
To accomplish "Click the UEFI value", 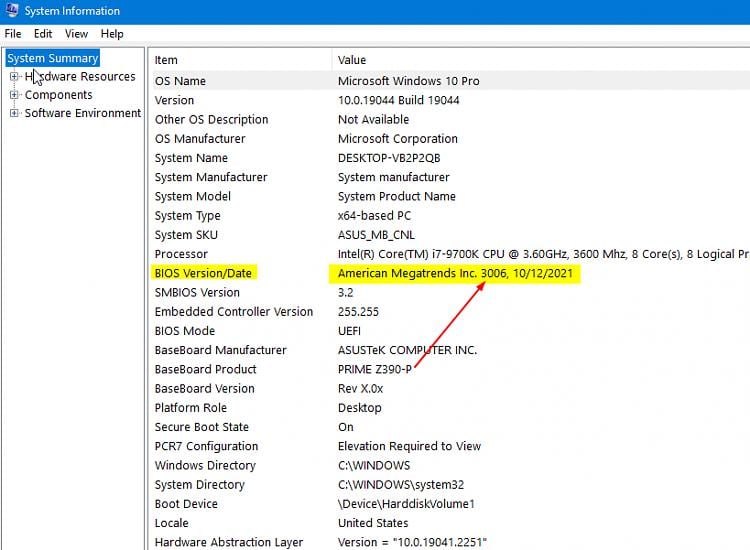I will click(x=349, y=331).
